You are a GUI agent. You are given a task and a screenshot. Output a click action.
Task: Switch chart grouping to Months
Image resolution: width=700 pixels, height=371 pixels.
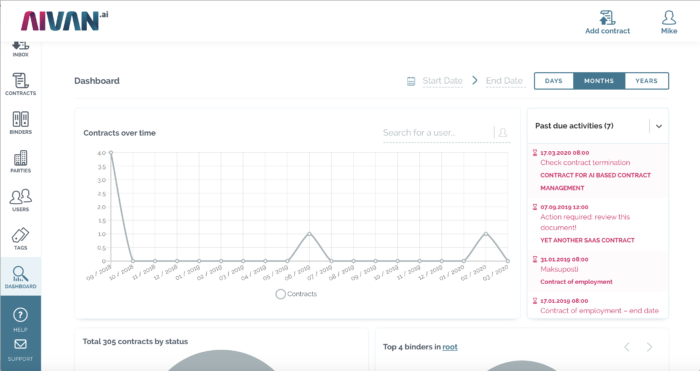coord(599,81)
